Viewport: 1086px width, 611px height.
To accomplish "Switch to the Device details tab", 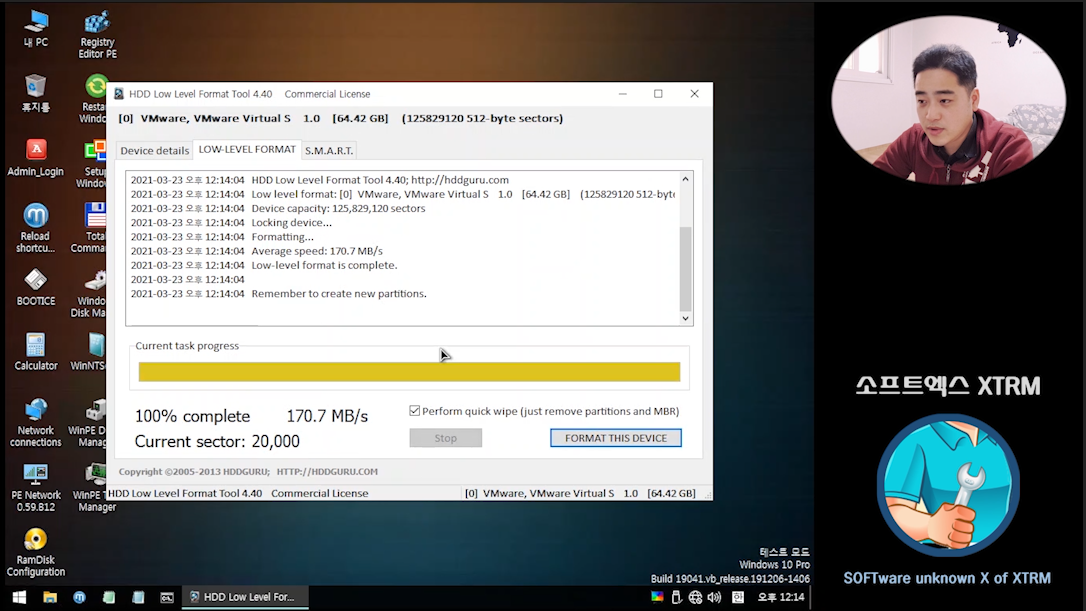I will 154,150.
